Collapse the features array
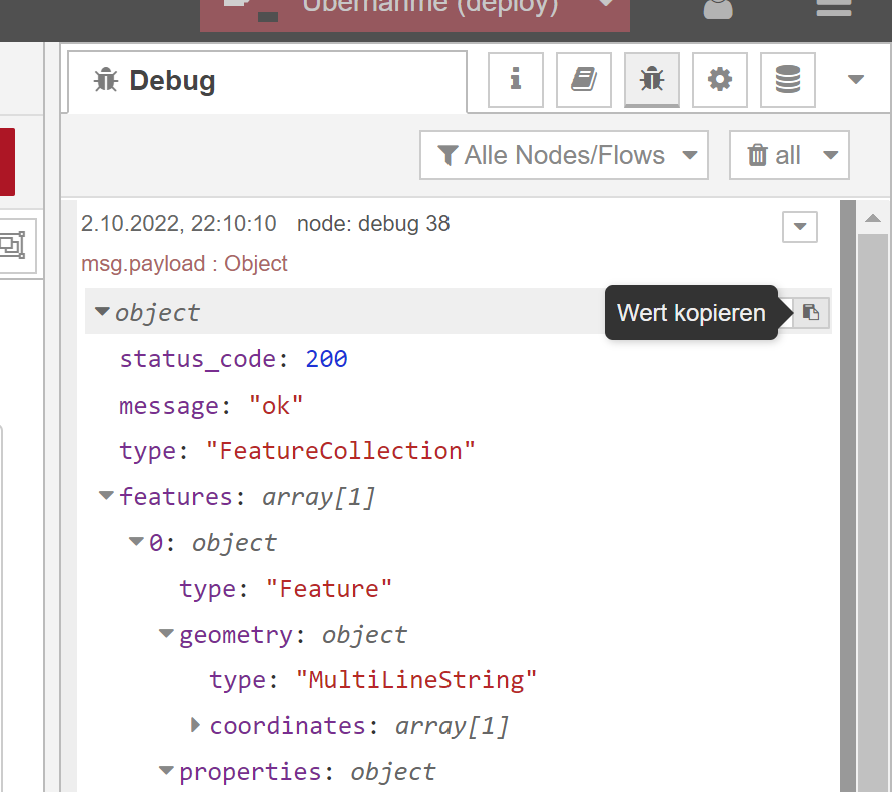 point(106,496)
